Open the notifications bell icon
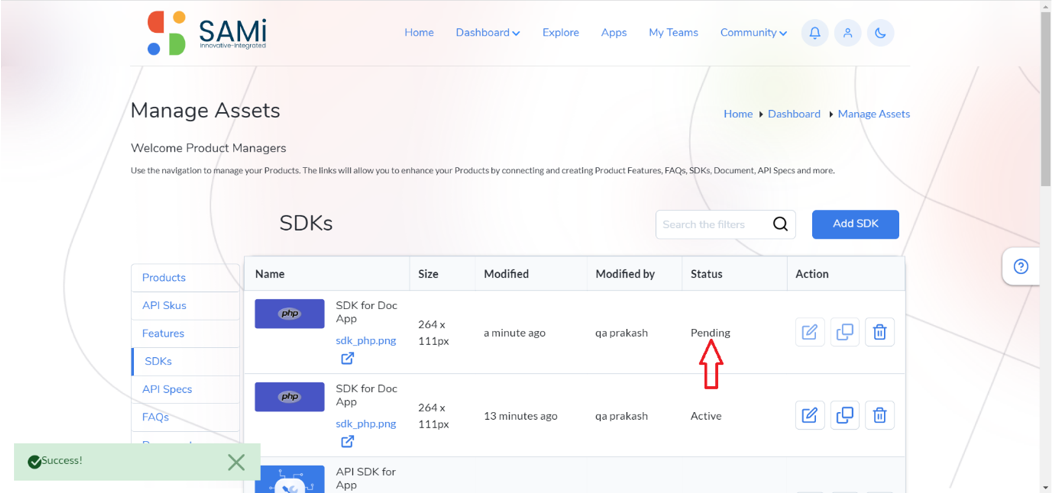 click(815, 33)
